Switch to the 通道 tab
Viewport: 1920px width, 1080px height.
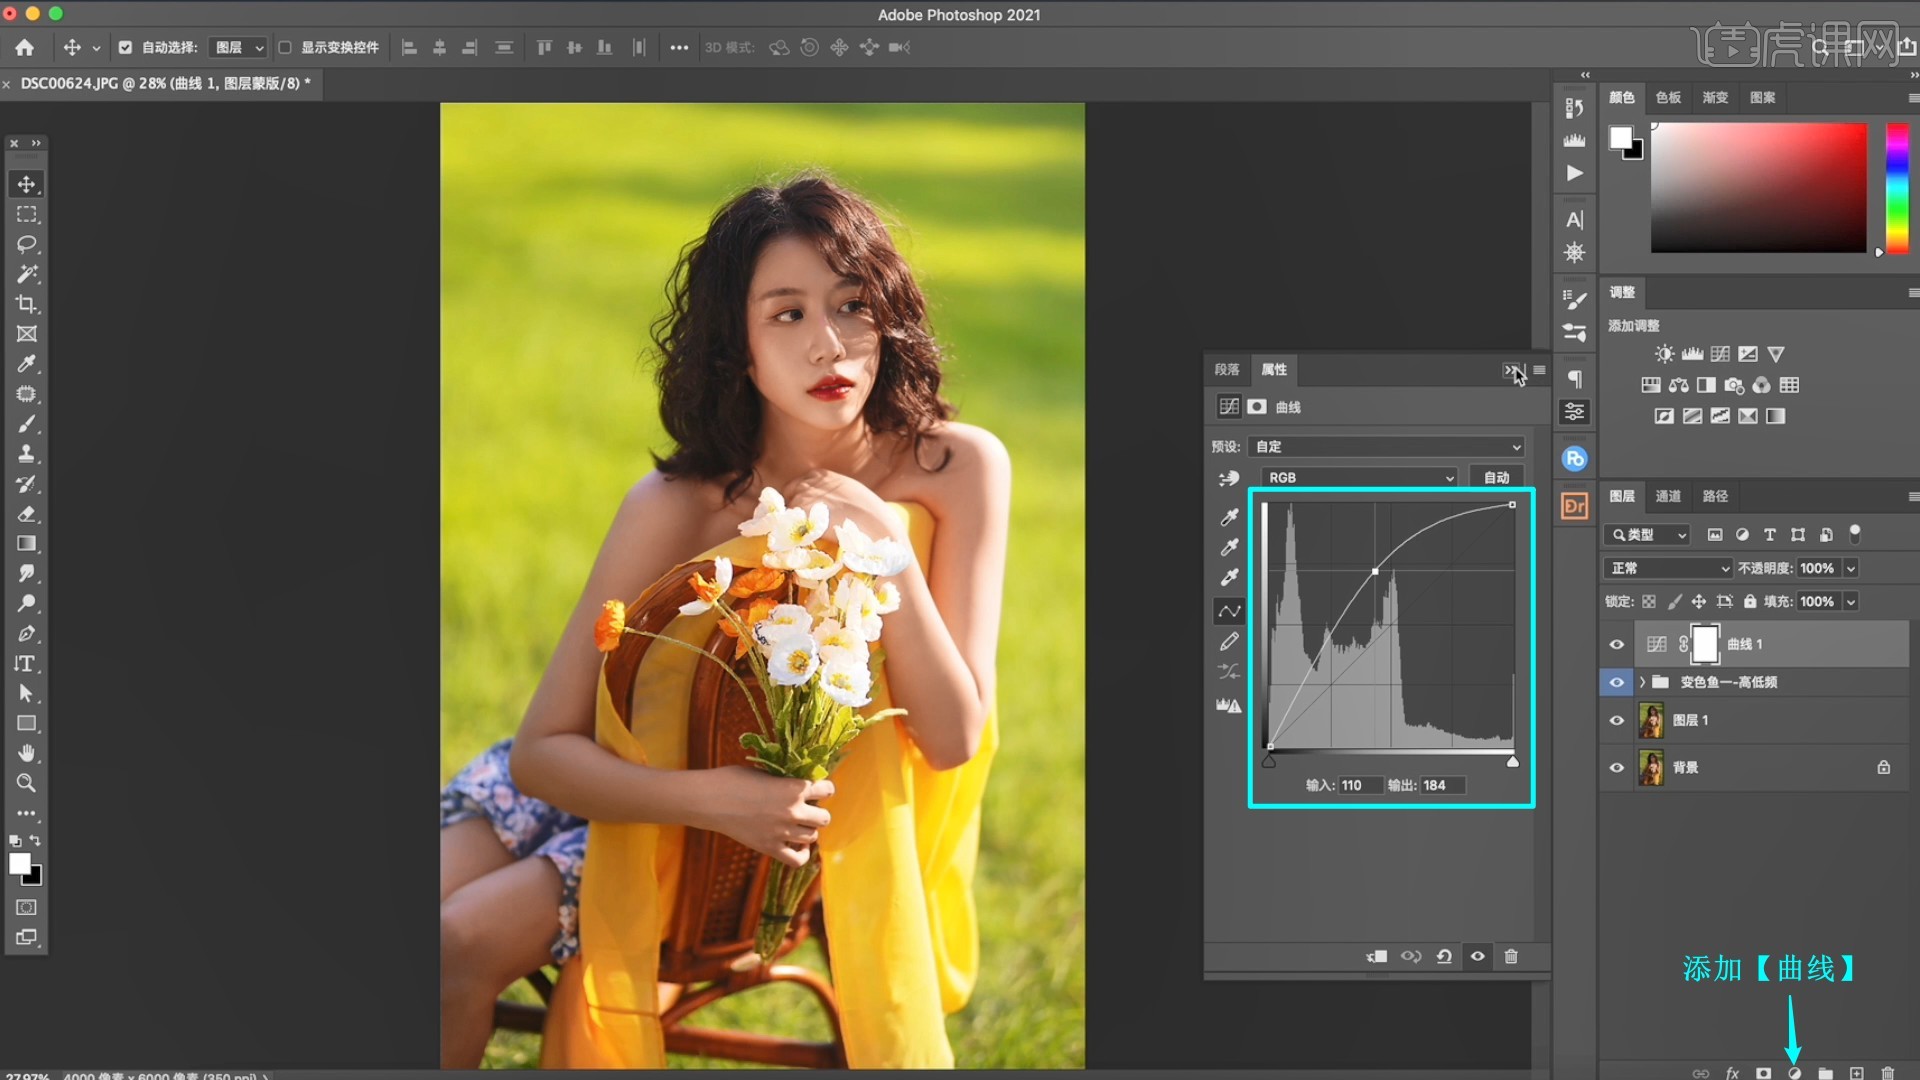[x=1668, y=496]
